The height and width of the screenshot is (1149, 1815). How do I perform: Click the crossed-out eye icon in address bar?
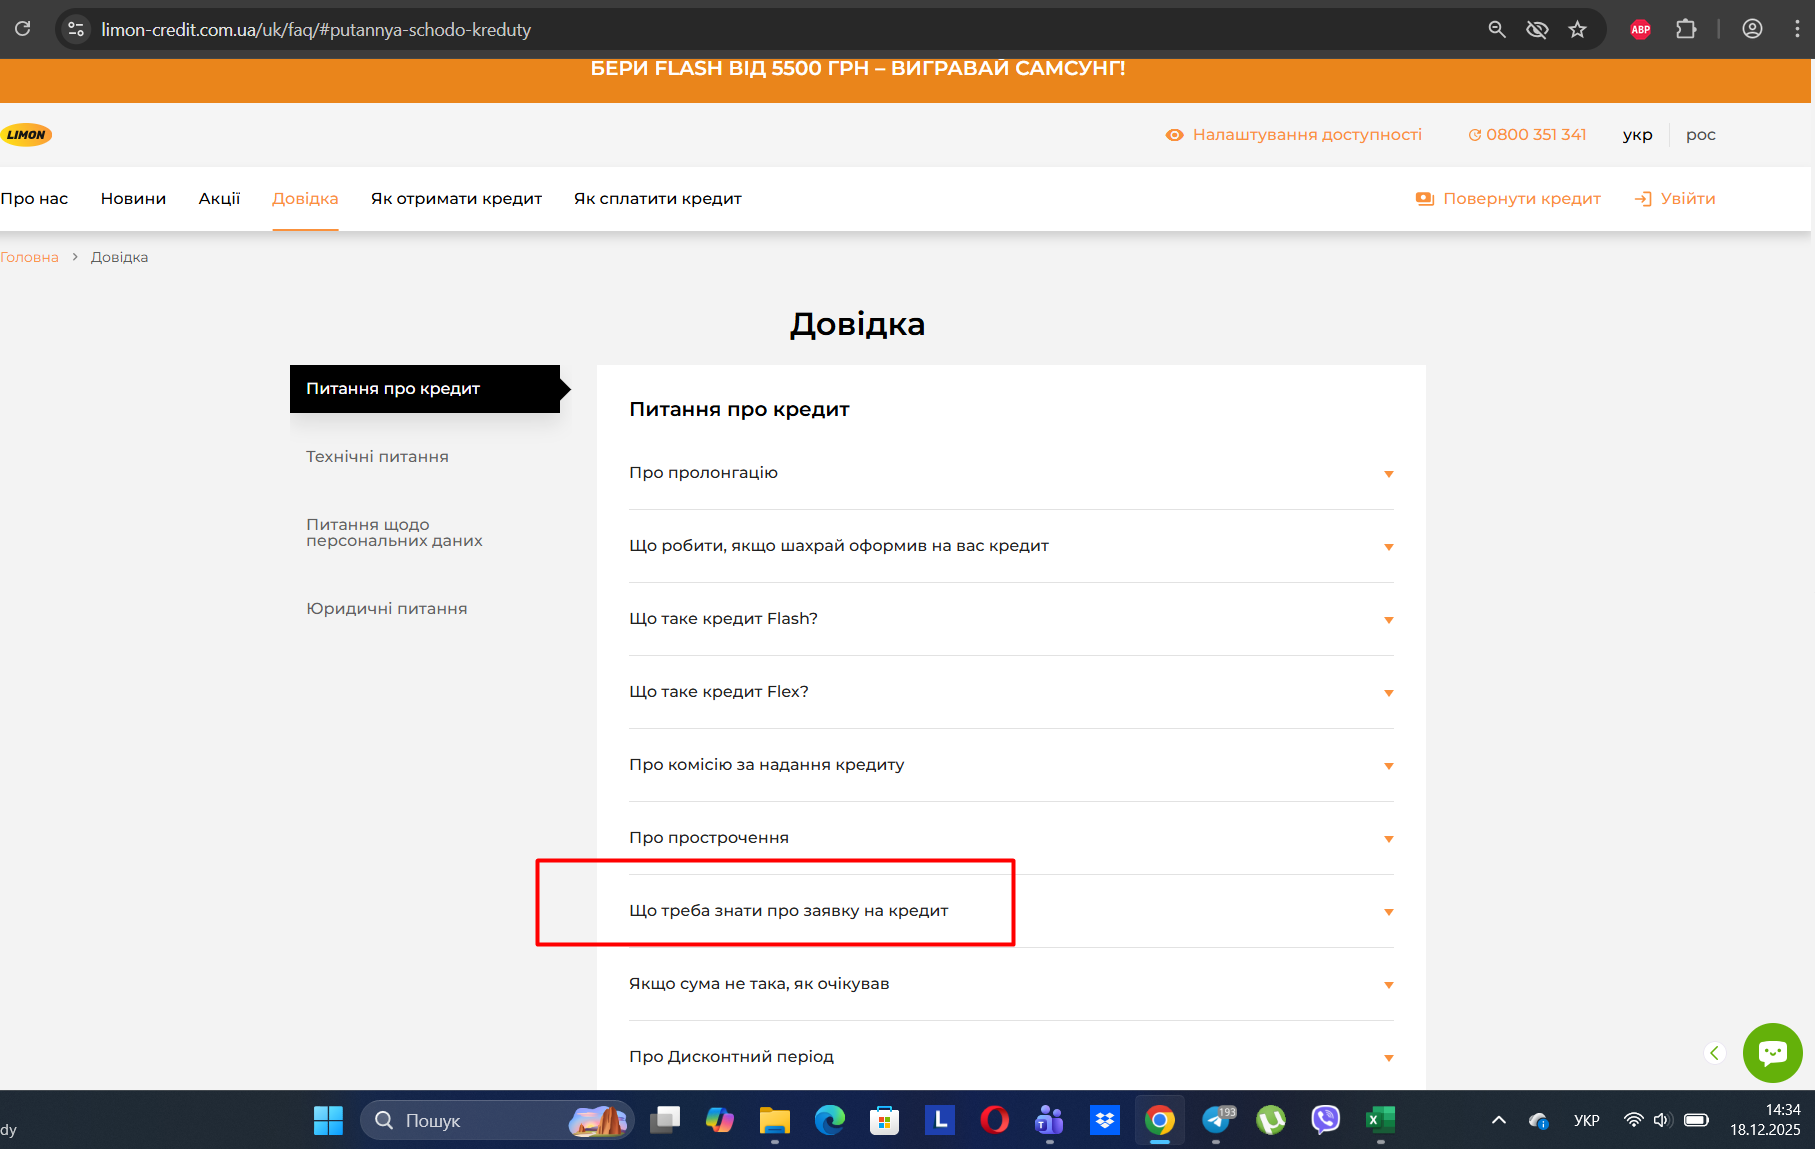tap(1537, 29)
